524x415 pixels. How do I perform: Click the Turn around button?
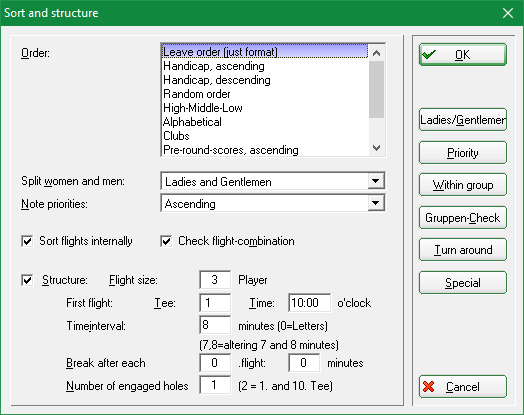[x=463, y=250]
